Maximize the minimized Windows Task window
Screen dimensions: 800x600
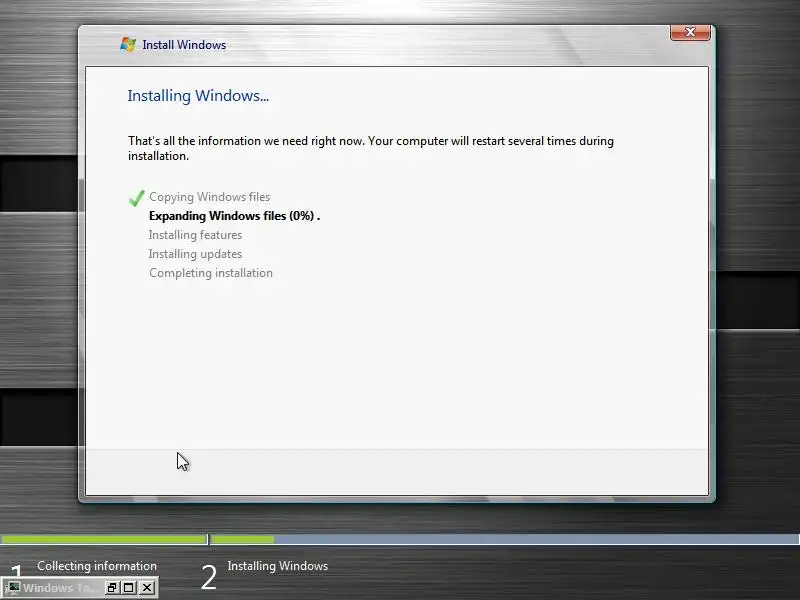point(129,587)
